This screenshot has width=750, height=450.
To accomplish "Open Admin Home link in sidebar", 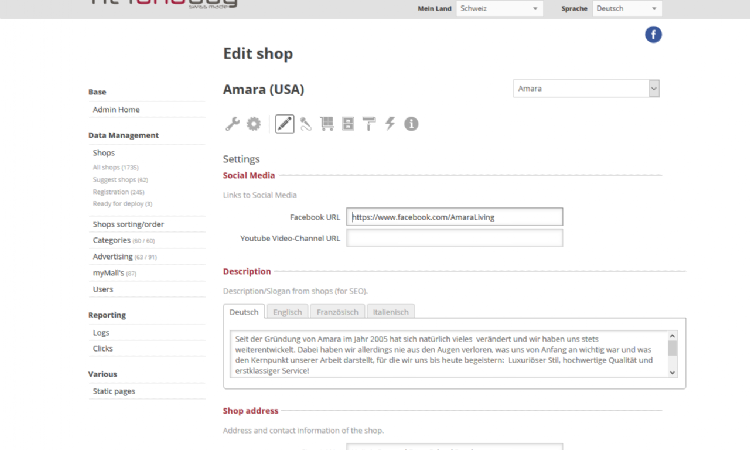I will pyautogui.click(x=116, y=109).
